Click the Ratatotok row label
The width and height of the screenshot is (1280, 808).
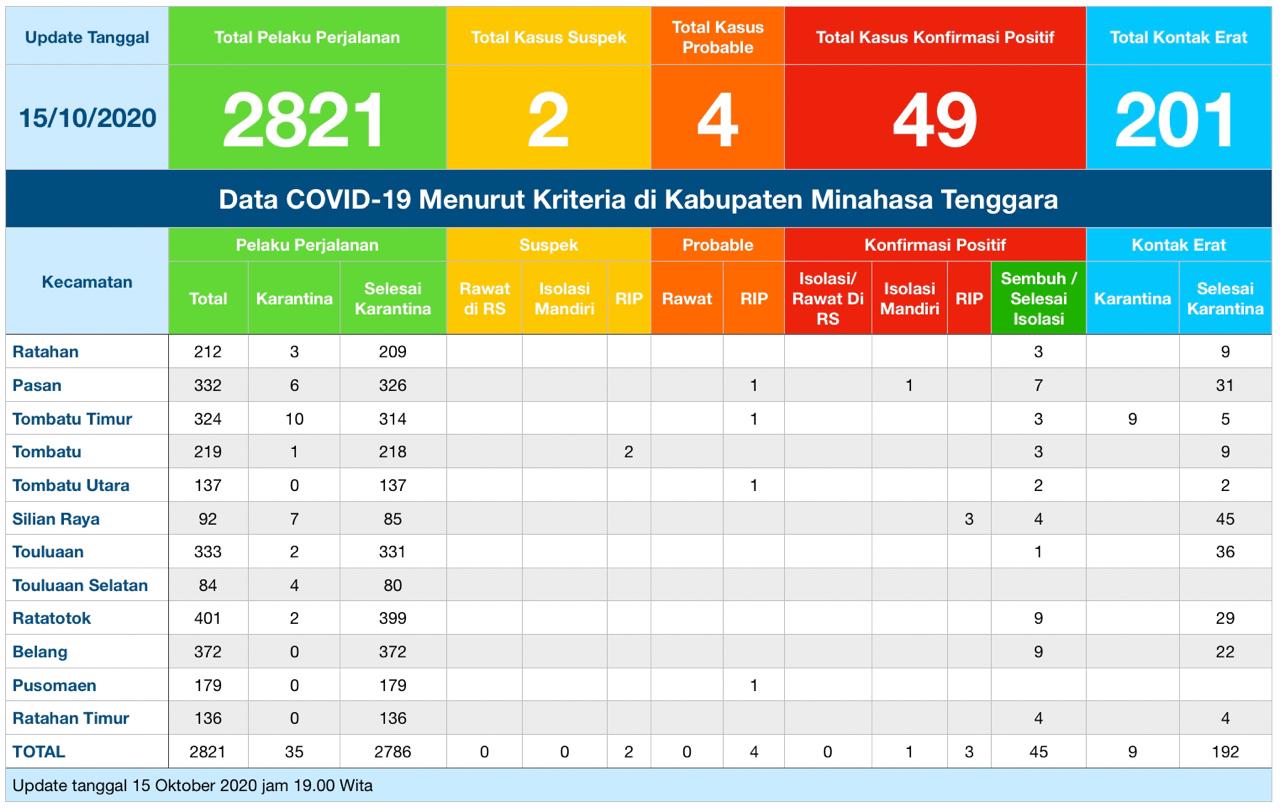pyautogui.click(x=52, y=618)
